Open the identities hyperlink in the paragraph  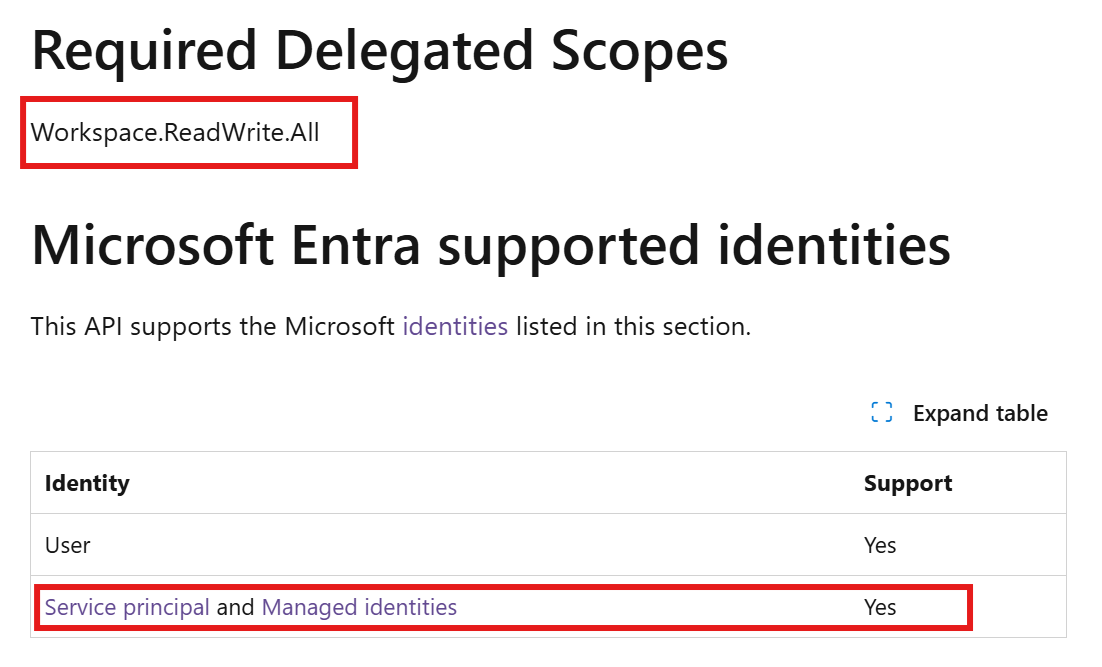455,326
